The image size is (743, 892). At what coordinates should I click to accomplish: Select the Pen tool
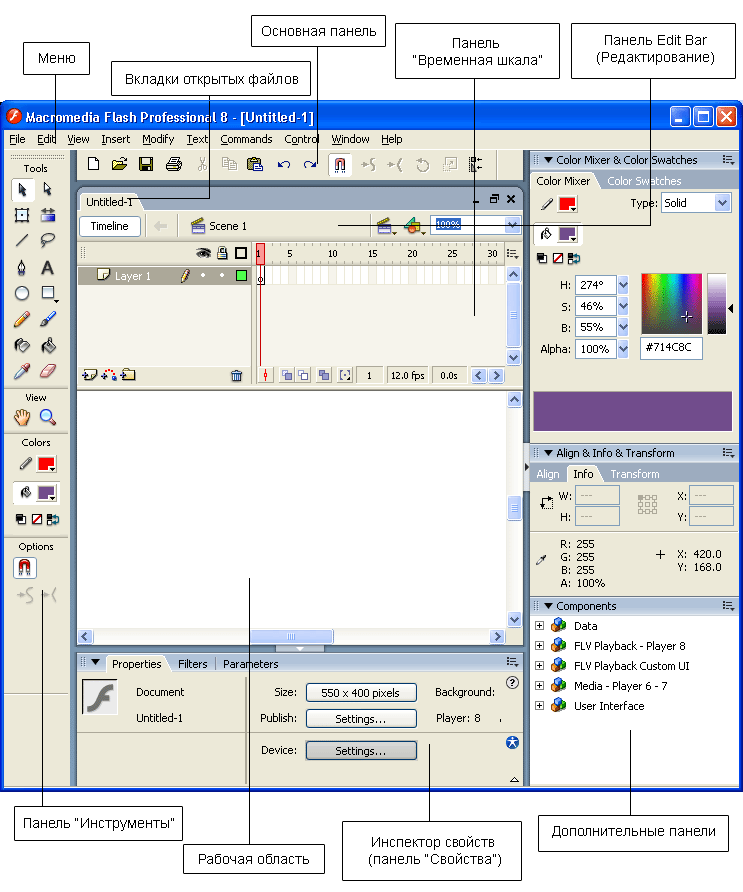point(22,267)
